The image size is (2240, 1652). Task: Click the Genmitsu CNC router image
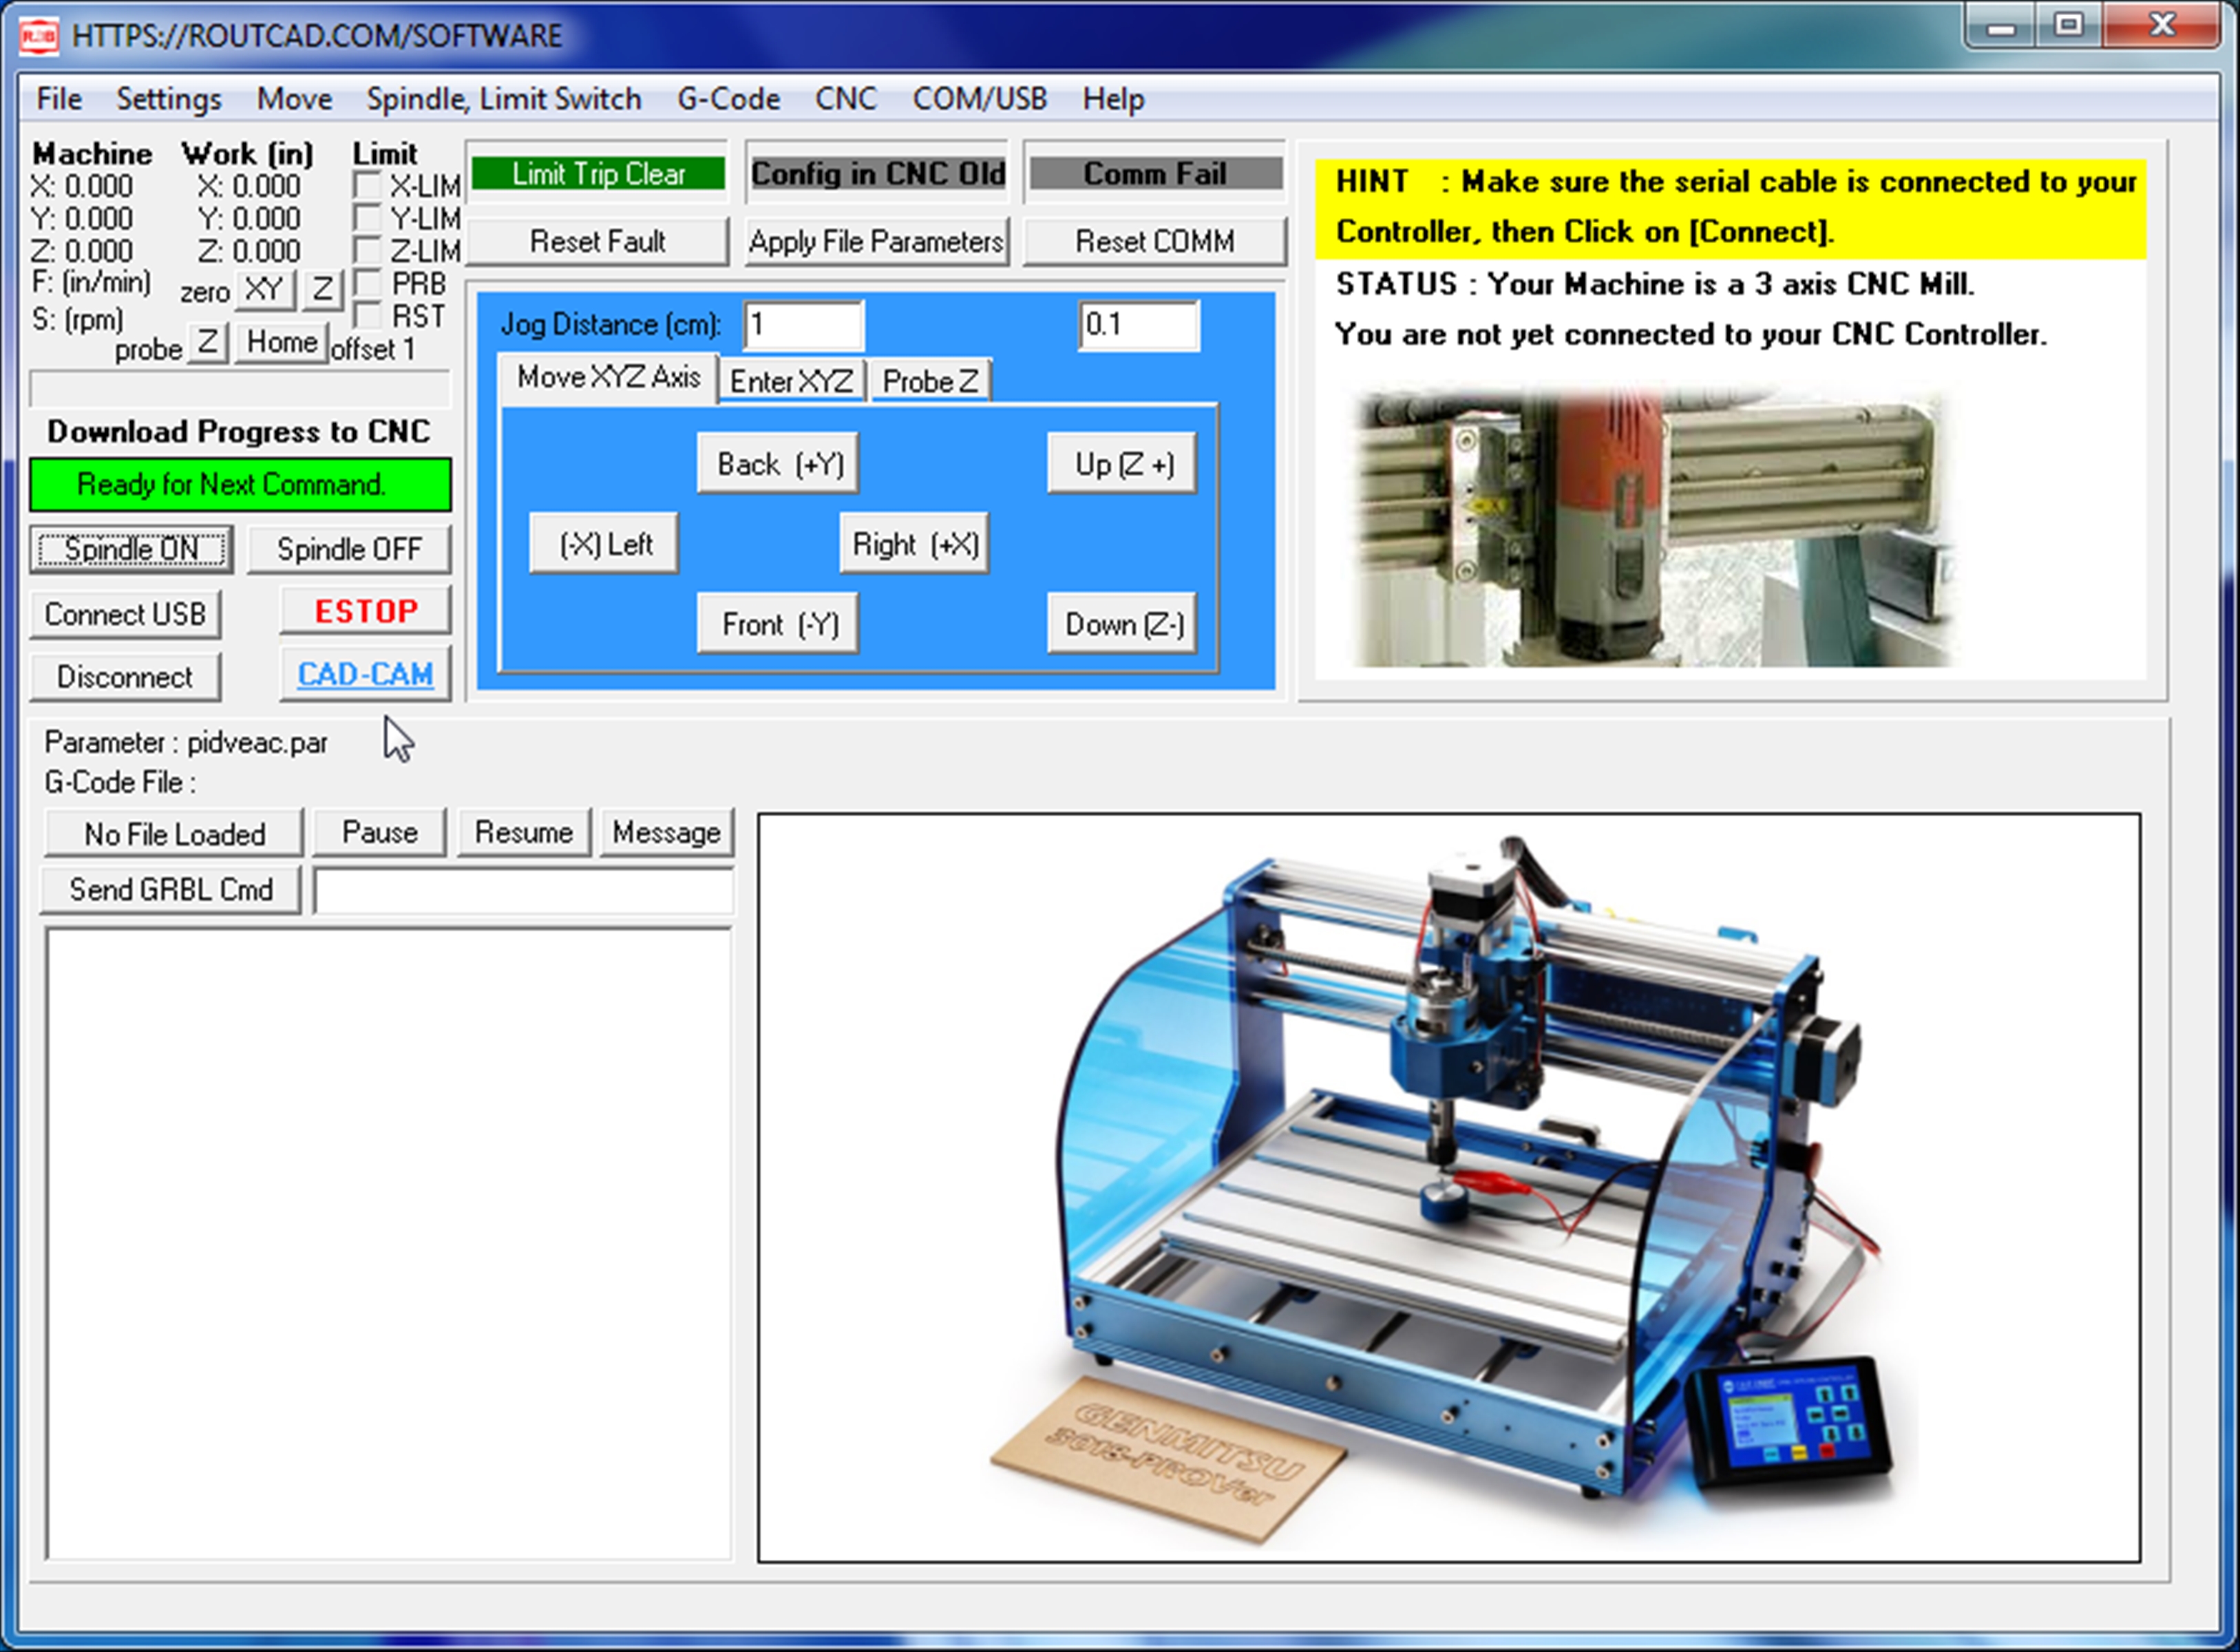pos(1449,1187)
